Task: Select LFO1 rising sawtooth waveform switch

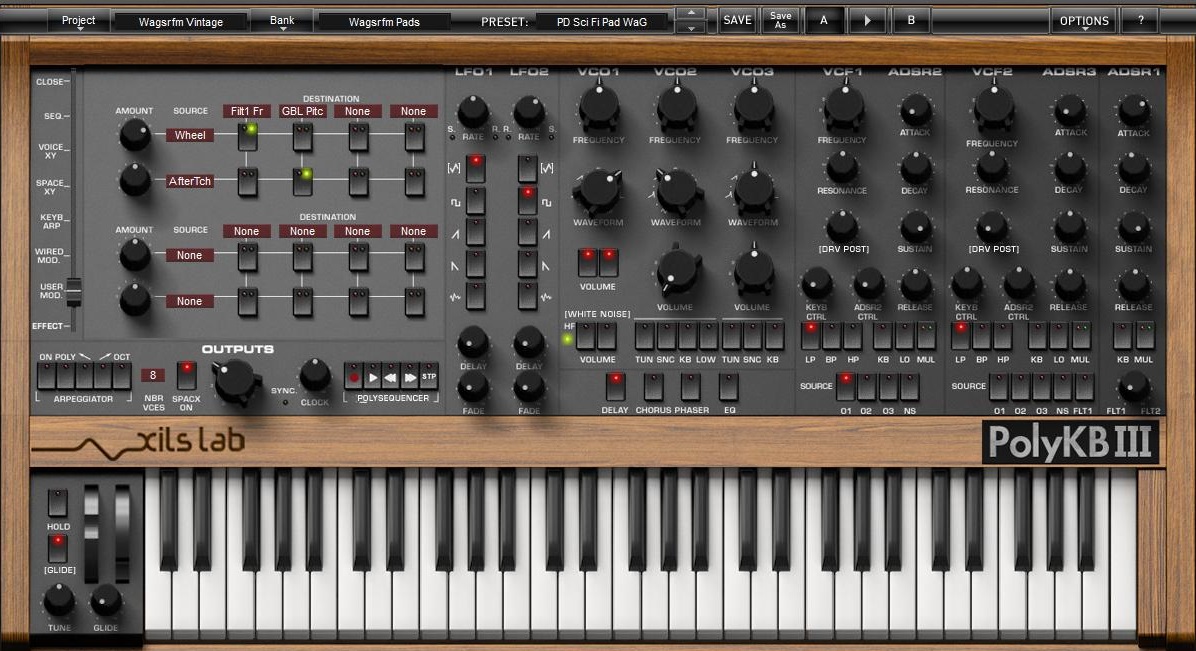Action: click(x=475, y=232)
